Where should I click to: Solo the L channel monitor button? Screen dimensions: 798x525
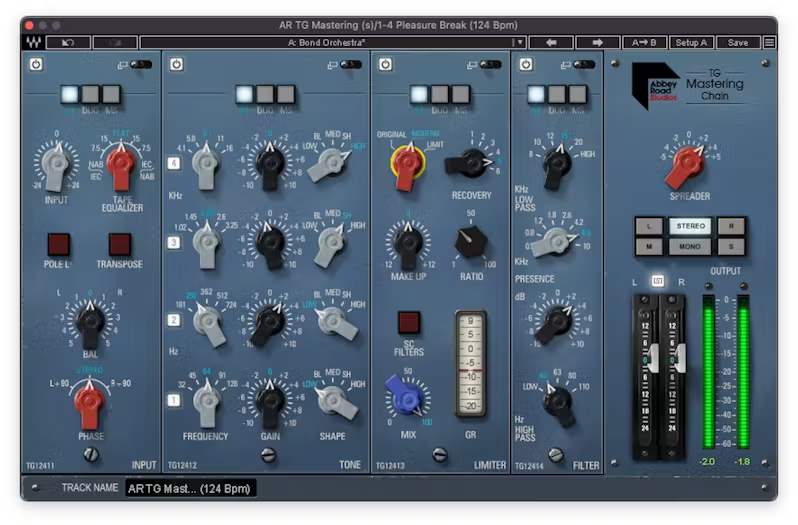649,226
